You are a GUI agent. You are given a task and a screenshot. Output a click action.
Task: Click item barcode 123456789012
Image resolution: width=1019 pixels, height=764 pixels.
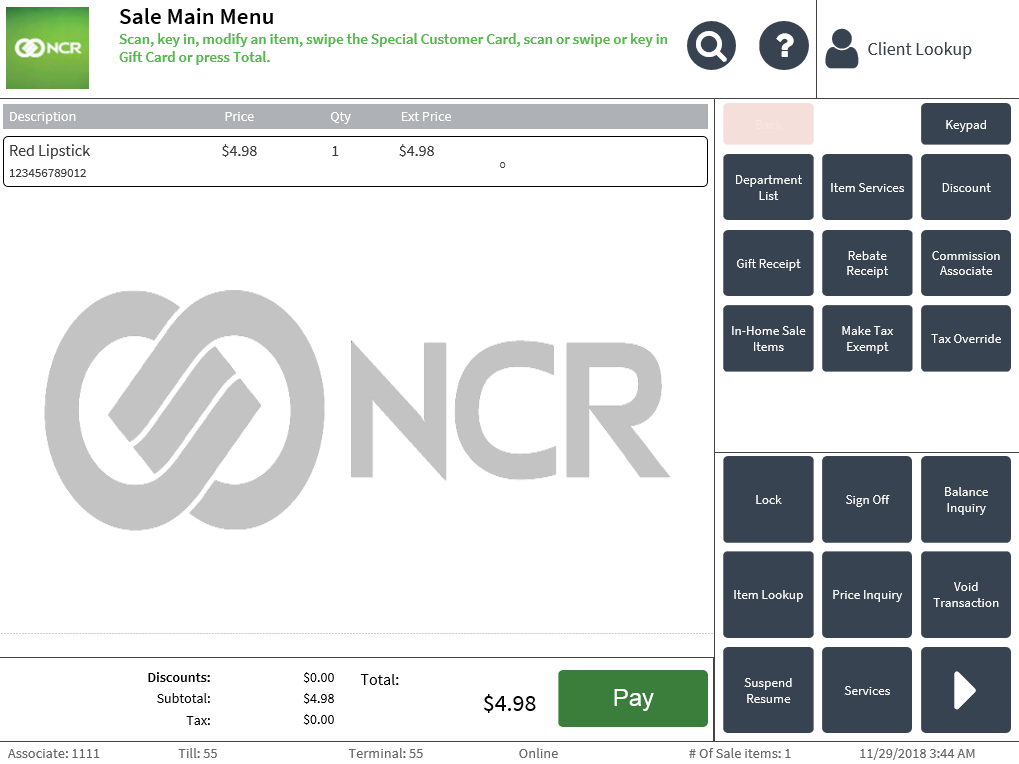pos(47,173)
